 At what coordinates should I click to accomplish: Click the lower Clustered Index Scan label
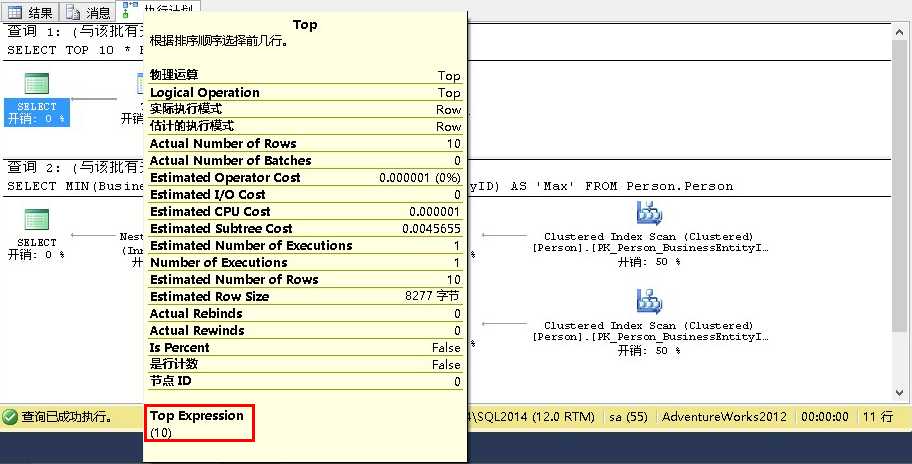pos(649,326)
